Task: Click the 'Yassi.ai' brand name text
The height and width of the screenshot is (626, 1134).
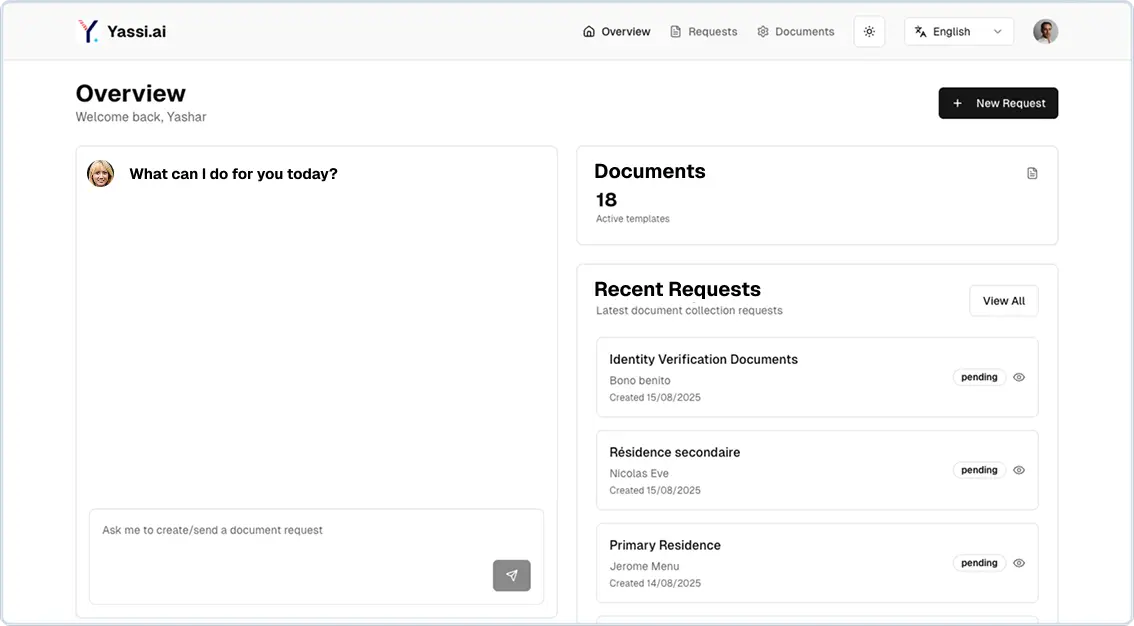Action: 137,31
